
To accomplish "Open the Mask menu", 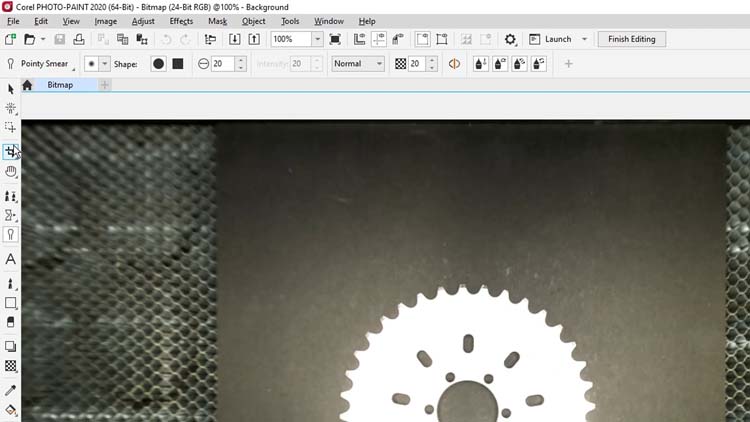I will tap(217, 21).
